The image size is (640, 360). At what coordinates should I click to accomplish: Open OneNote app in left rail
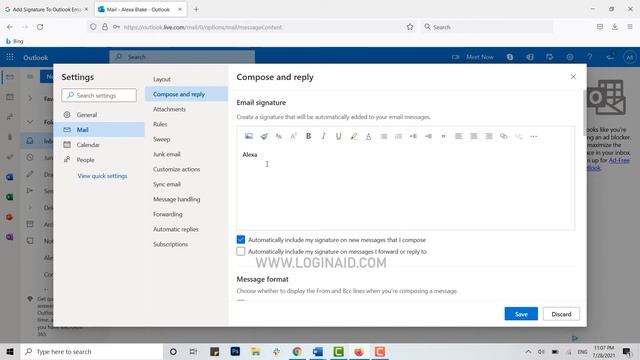point(10,237)
